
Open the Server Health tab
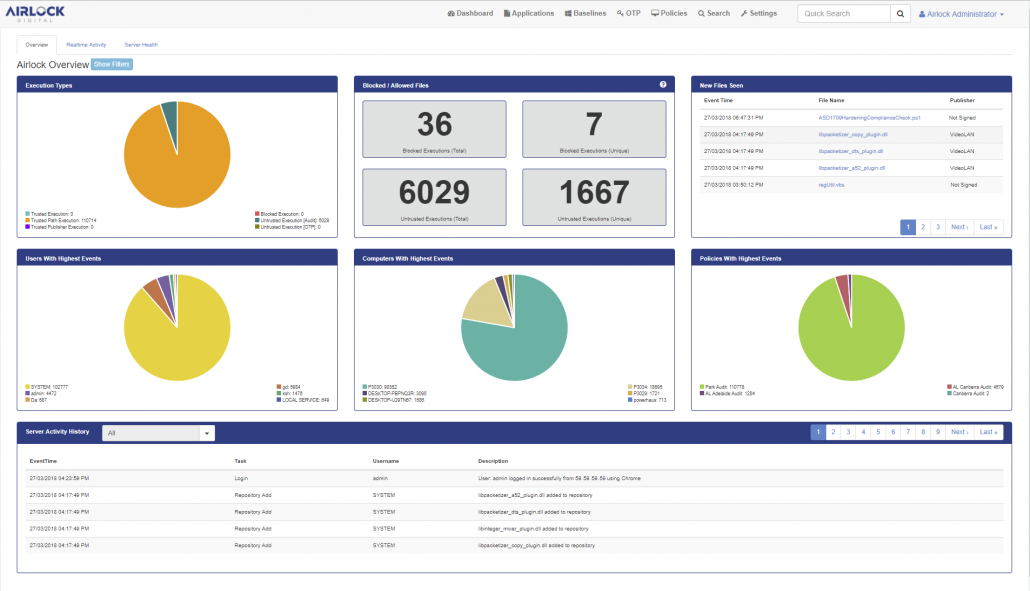[141, 45]
